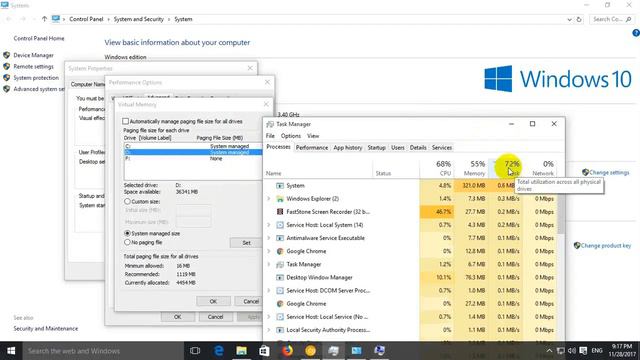Select the No paging file option
Image resolution: width=640 pixels, height=360 pixels.
(x=127, y=242)
